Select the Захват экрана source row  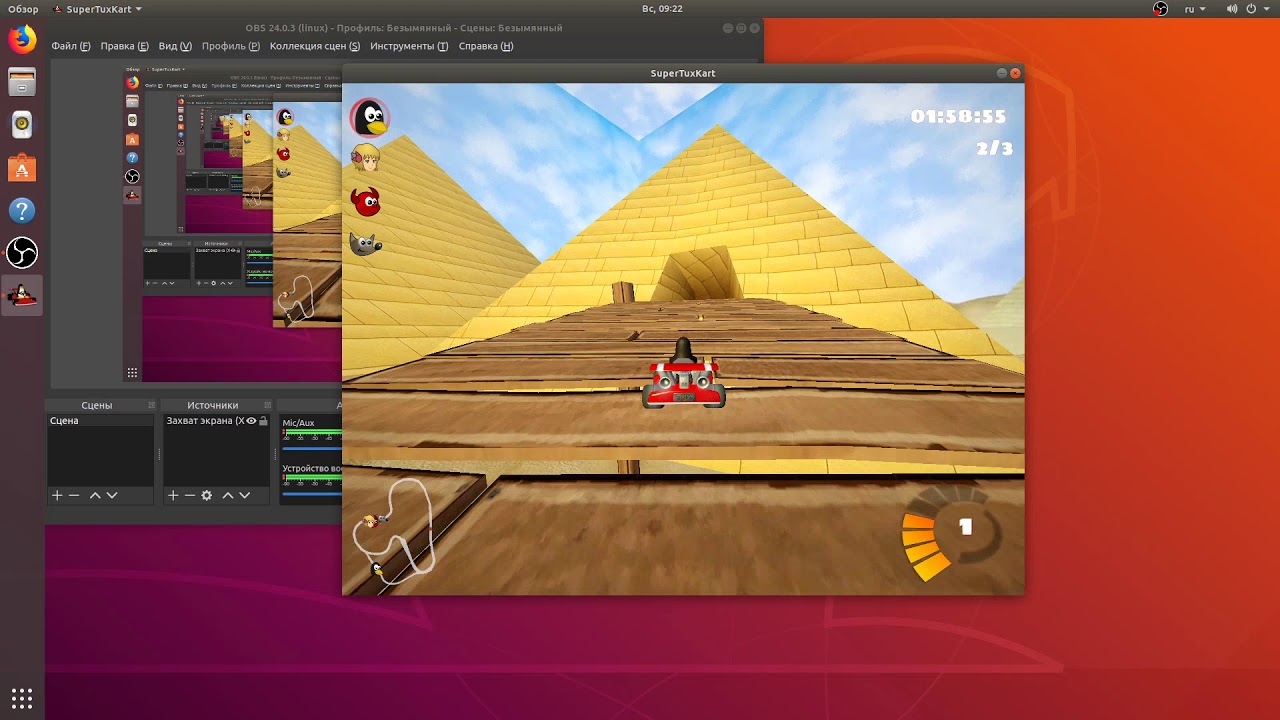pos(217,421)
